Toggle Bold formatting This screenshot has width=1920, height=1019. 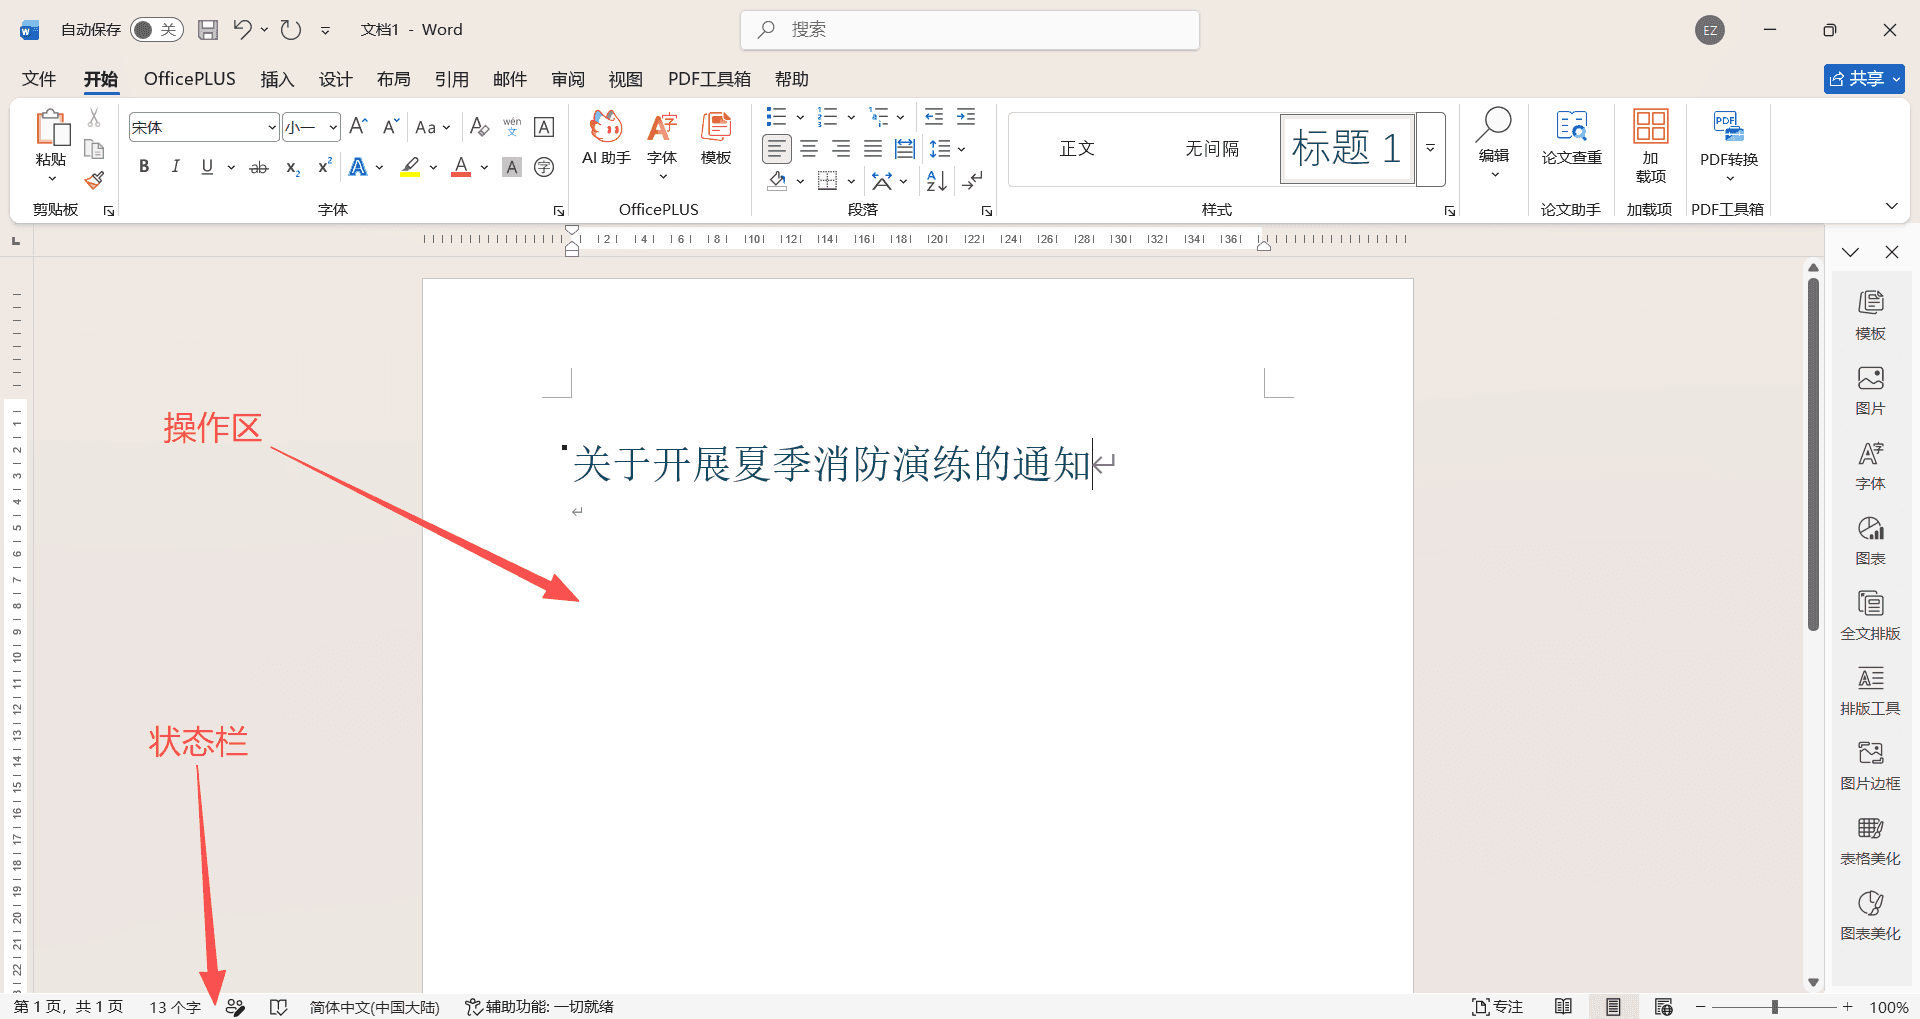(144, 167)
